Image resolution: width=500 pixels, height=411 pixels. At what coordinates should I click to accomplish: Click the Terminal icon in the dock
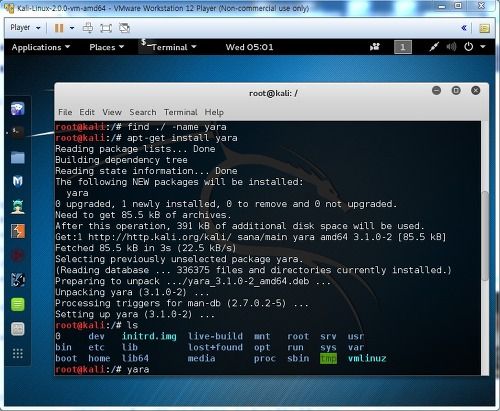17,132
